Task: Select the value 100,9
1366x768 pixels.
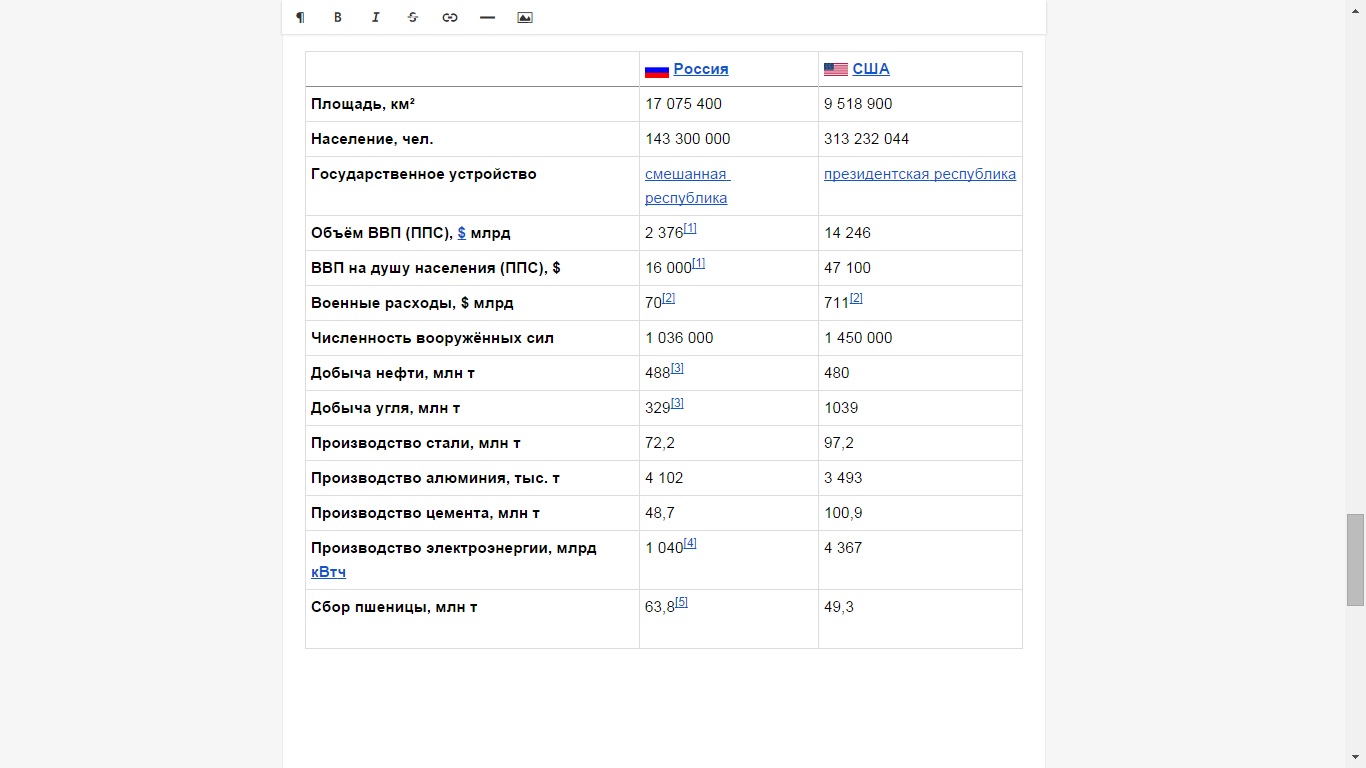Action: tap(843, 513)
